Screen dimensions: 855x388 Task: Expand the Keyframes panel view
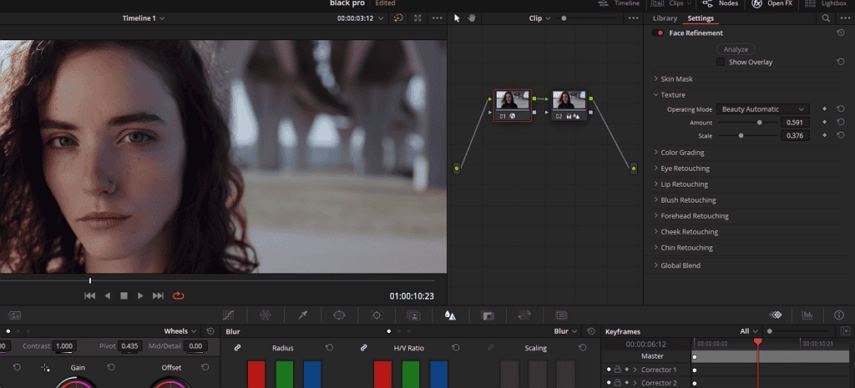pyautogui.click(x=845, y=331)
